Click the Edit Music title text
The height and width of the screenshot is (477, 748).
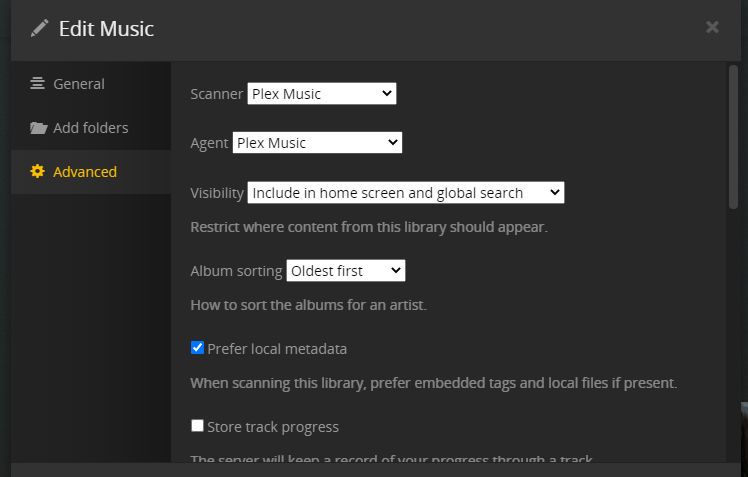tap(106, 28)
